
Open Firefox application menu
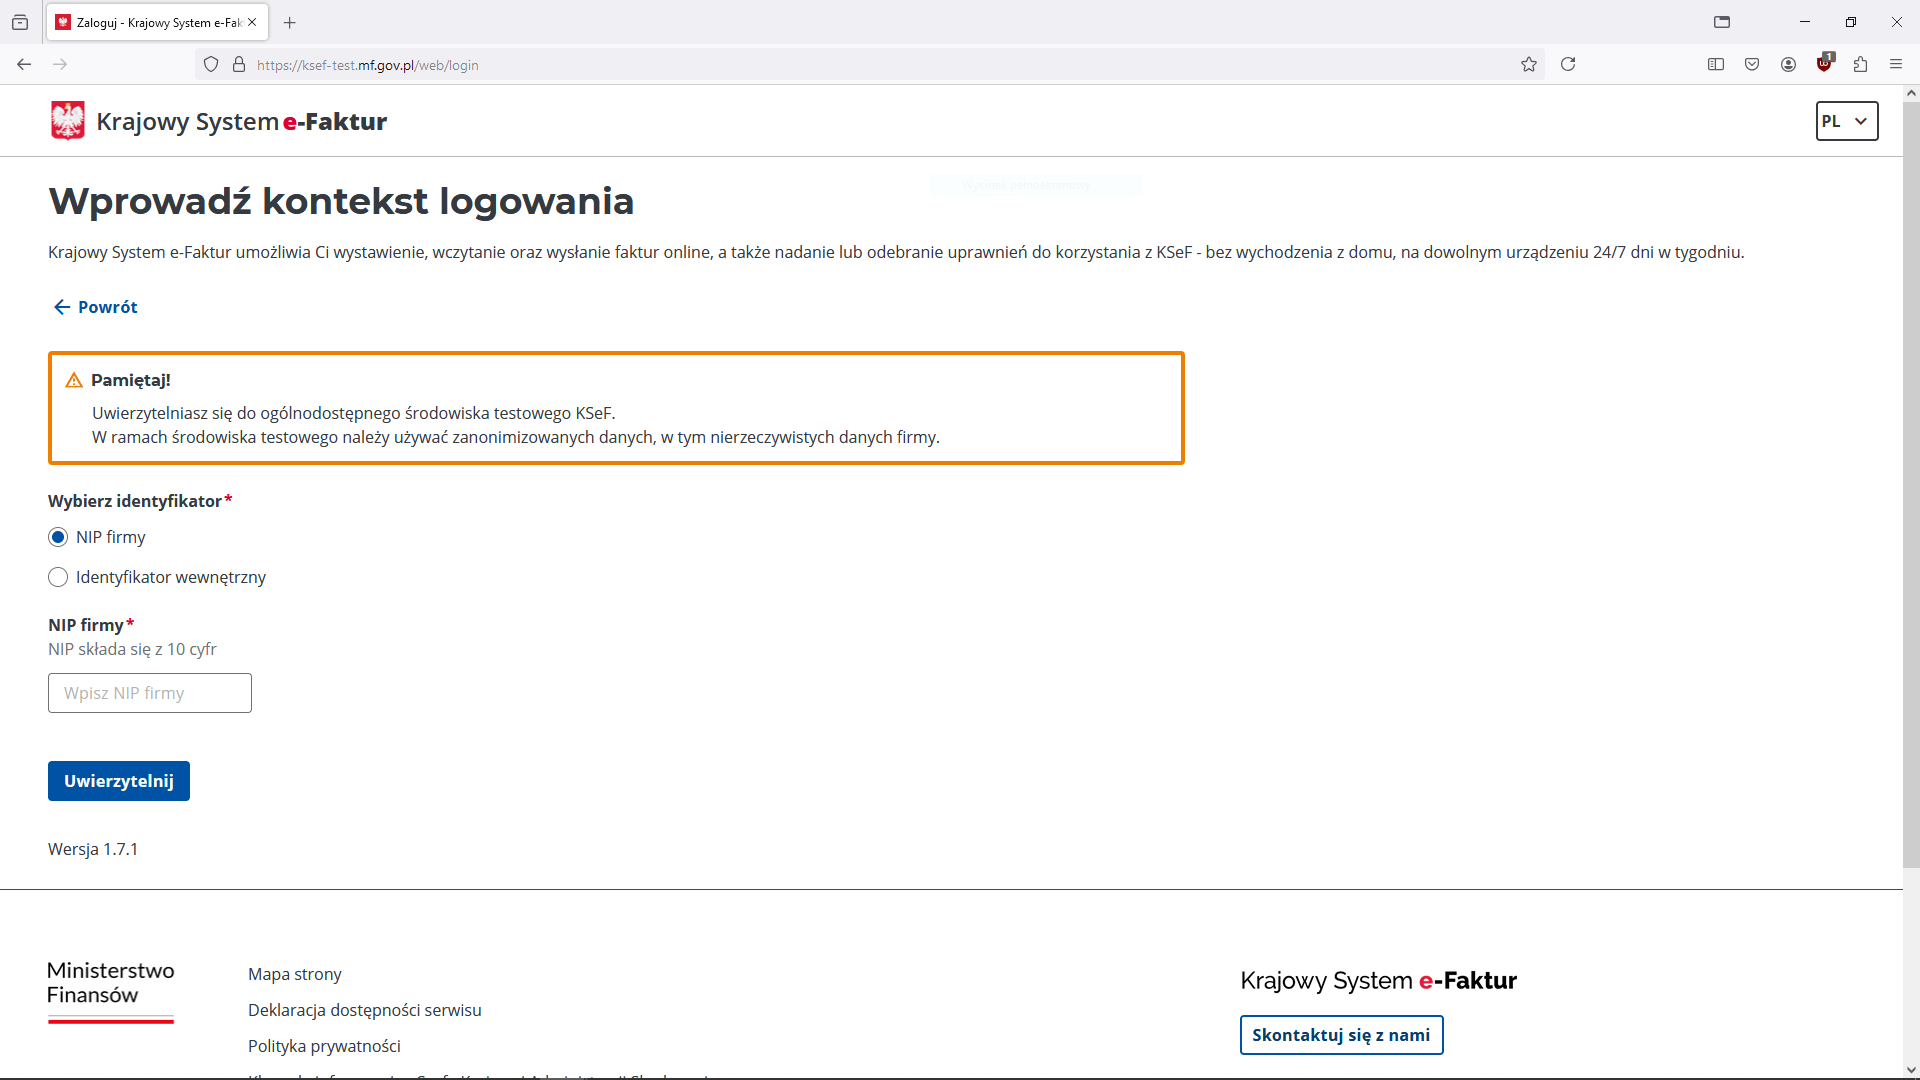pyautogui.click(x=1896, y=64)
